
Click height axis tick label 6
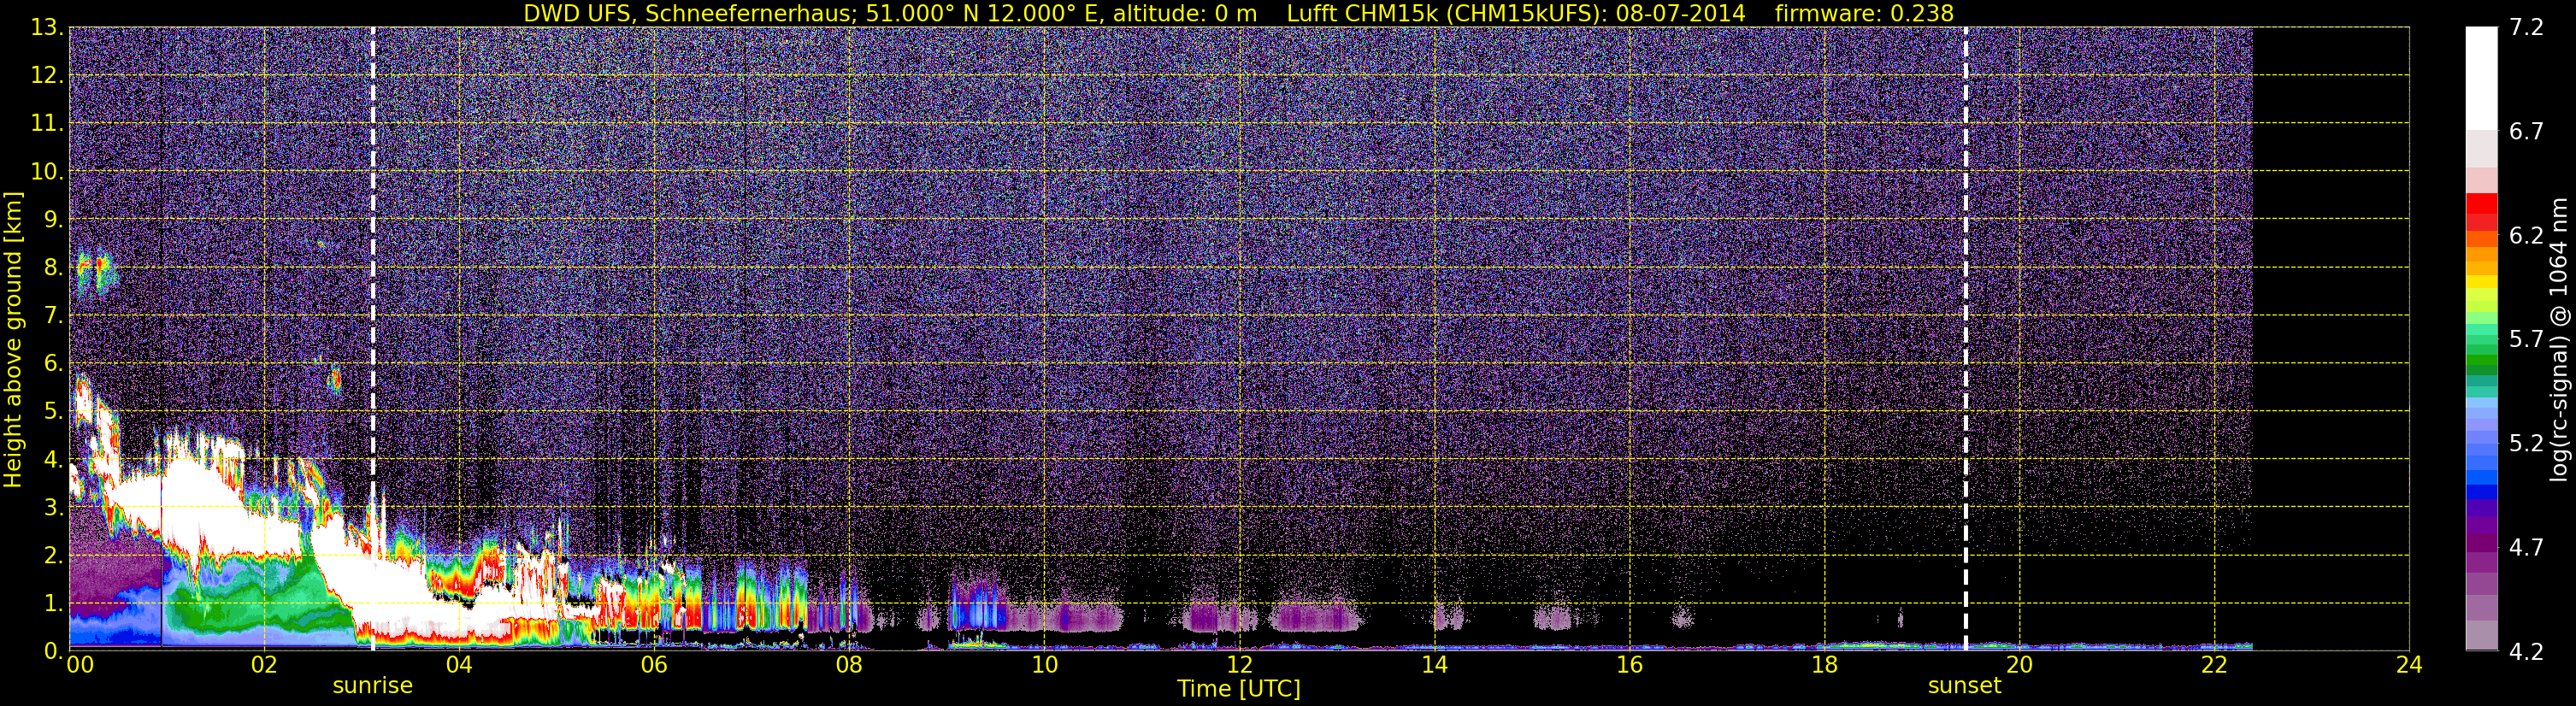pos(53,364)
